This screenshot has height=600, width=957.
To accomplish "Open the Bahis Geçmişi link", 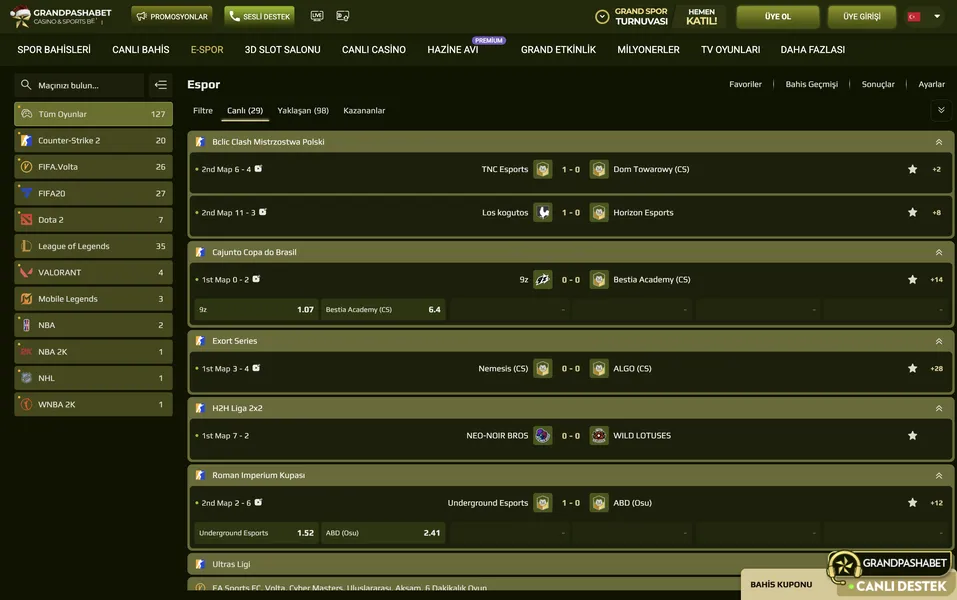I will [x=811, y=85].
